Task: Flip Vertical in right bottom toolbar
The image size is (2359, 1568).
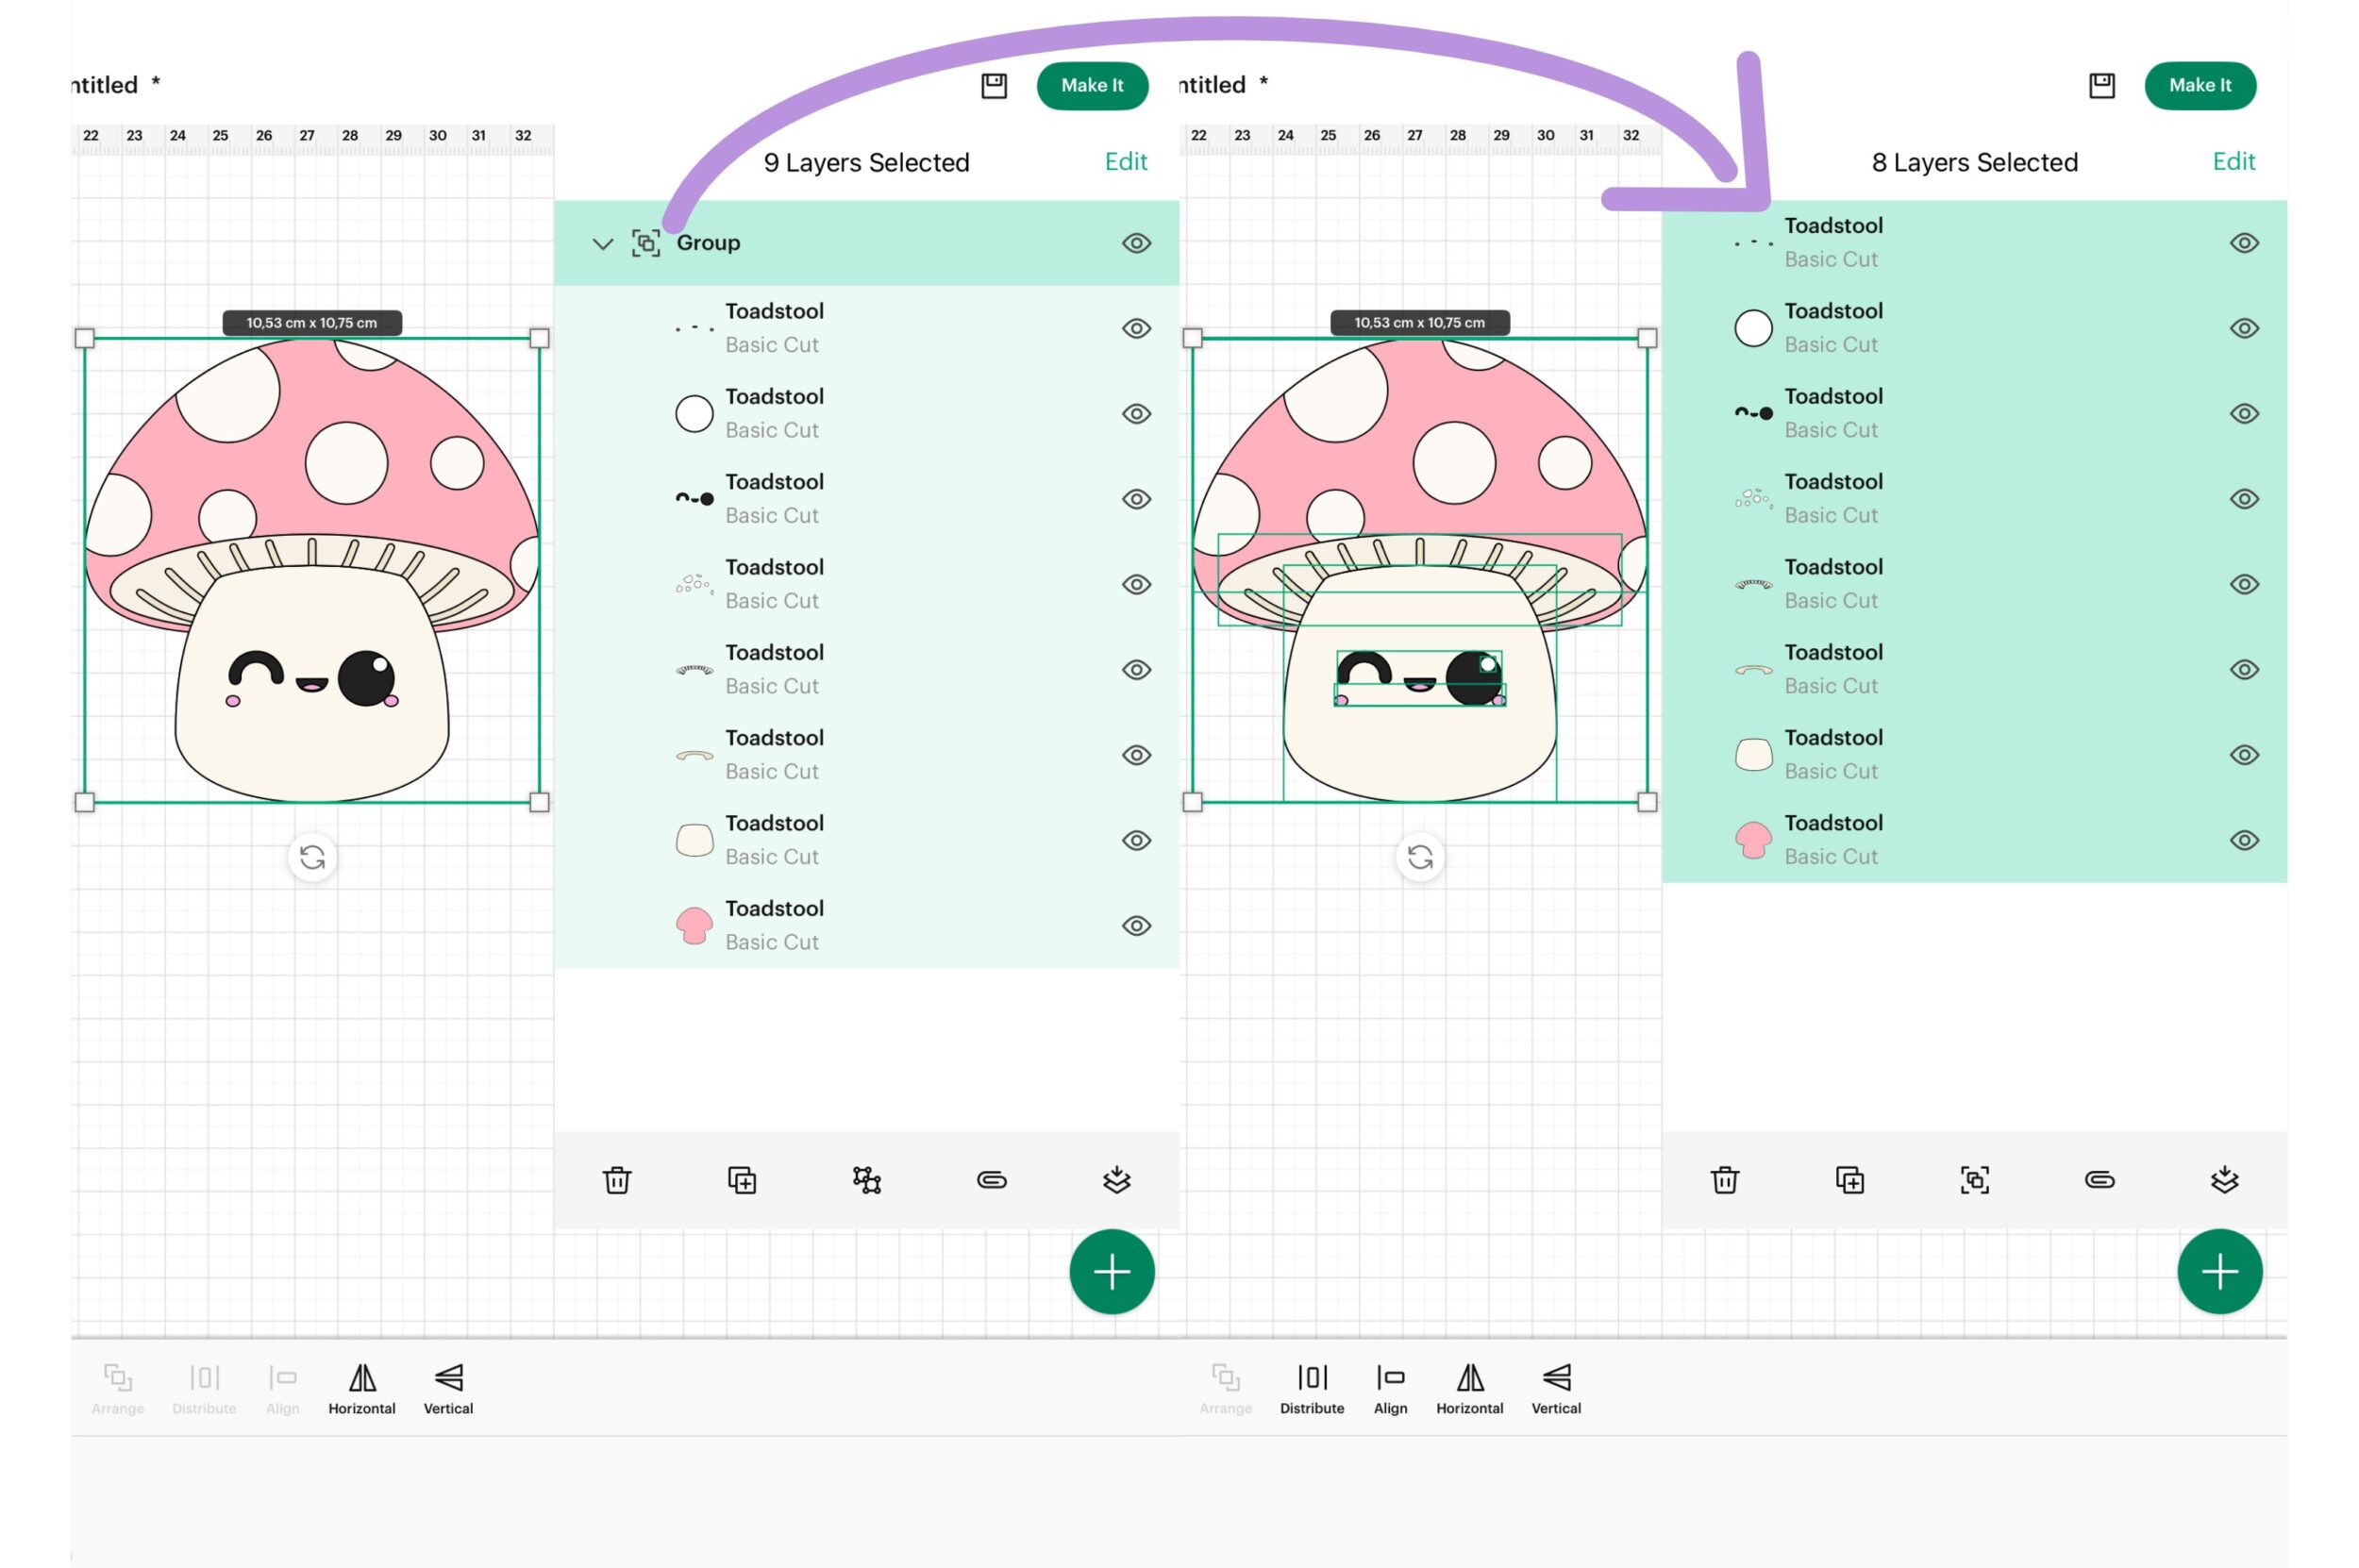Action: [x=1555, y=1388]
